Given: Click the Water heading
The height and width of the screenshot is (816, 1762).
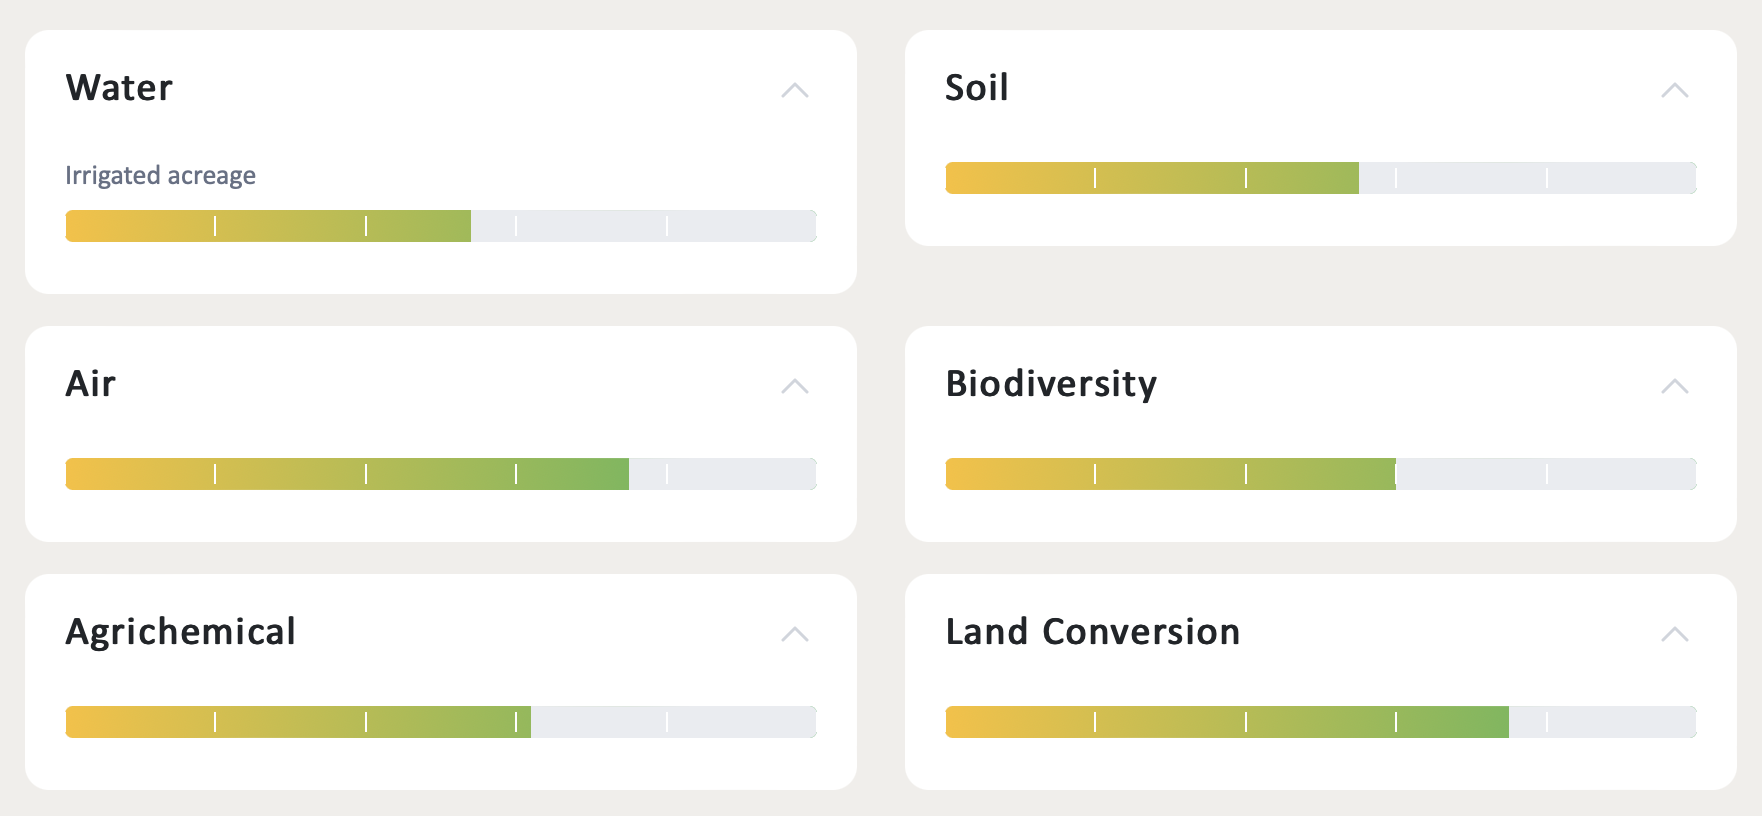Looking at the screenshot, I should point(119,88).
